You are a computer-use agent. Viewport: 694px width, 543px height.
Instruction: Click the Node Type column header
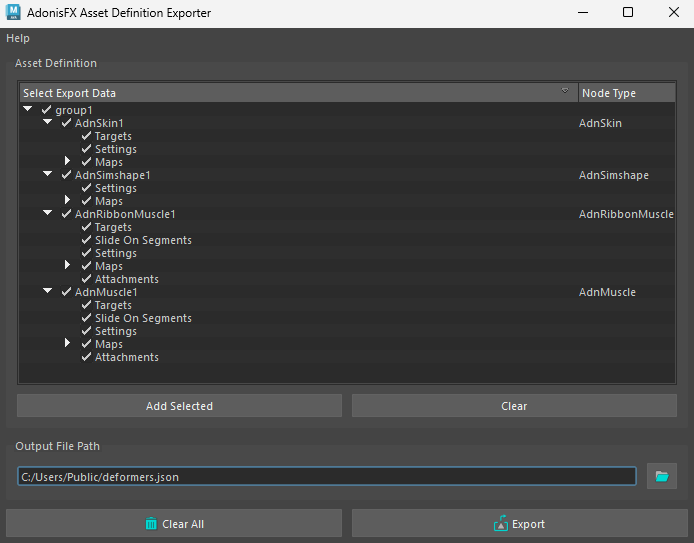click(627, 93)
